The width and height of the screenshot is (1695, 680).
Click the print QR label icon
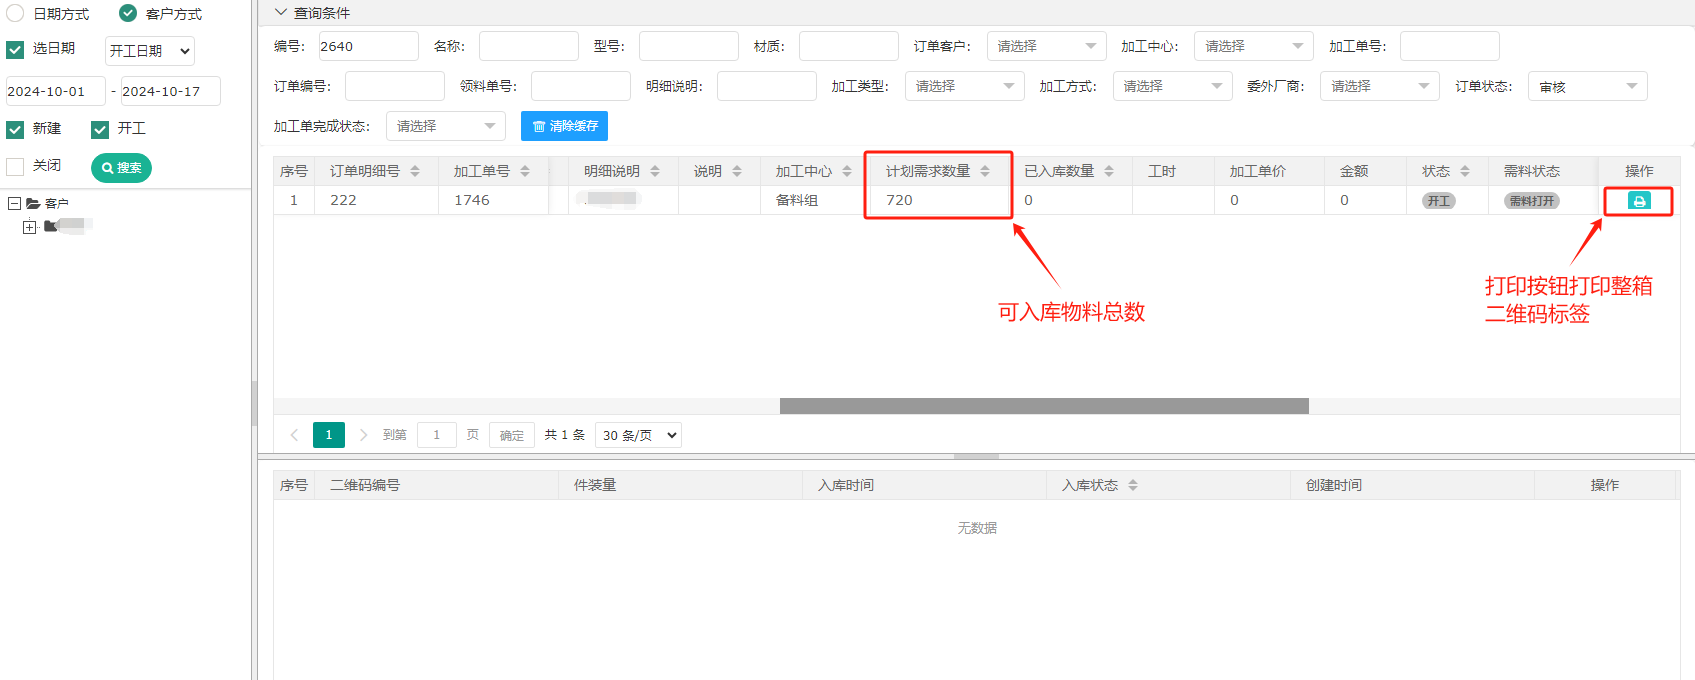tap(1639, 201)
